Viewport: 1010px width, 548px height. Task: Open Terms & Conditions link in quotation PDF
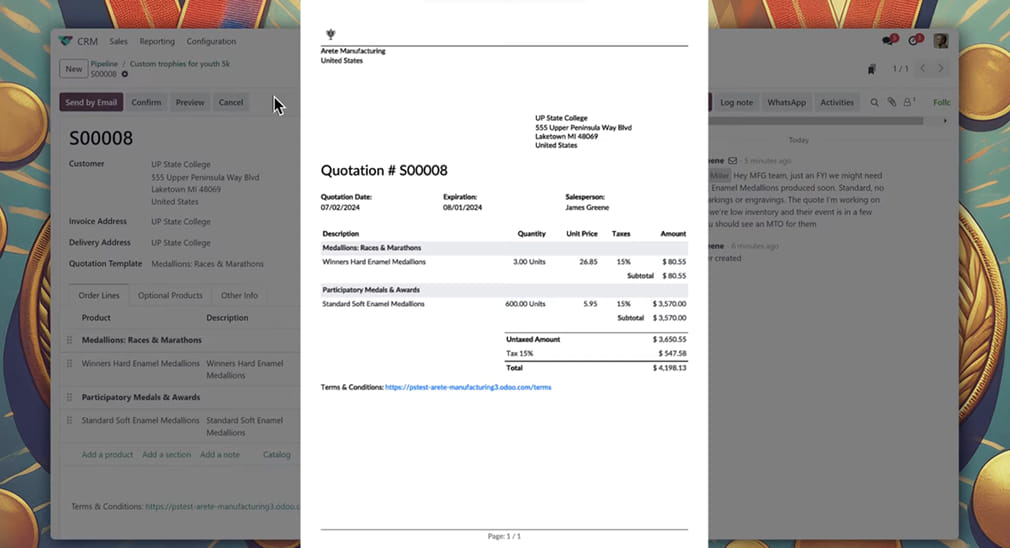467,387
